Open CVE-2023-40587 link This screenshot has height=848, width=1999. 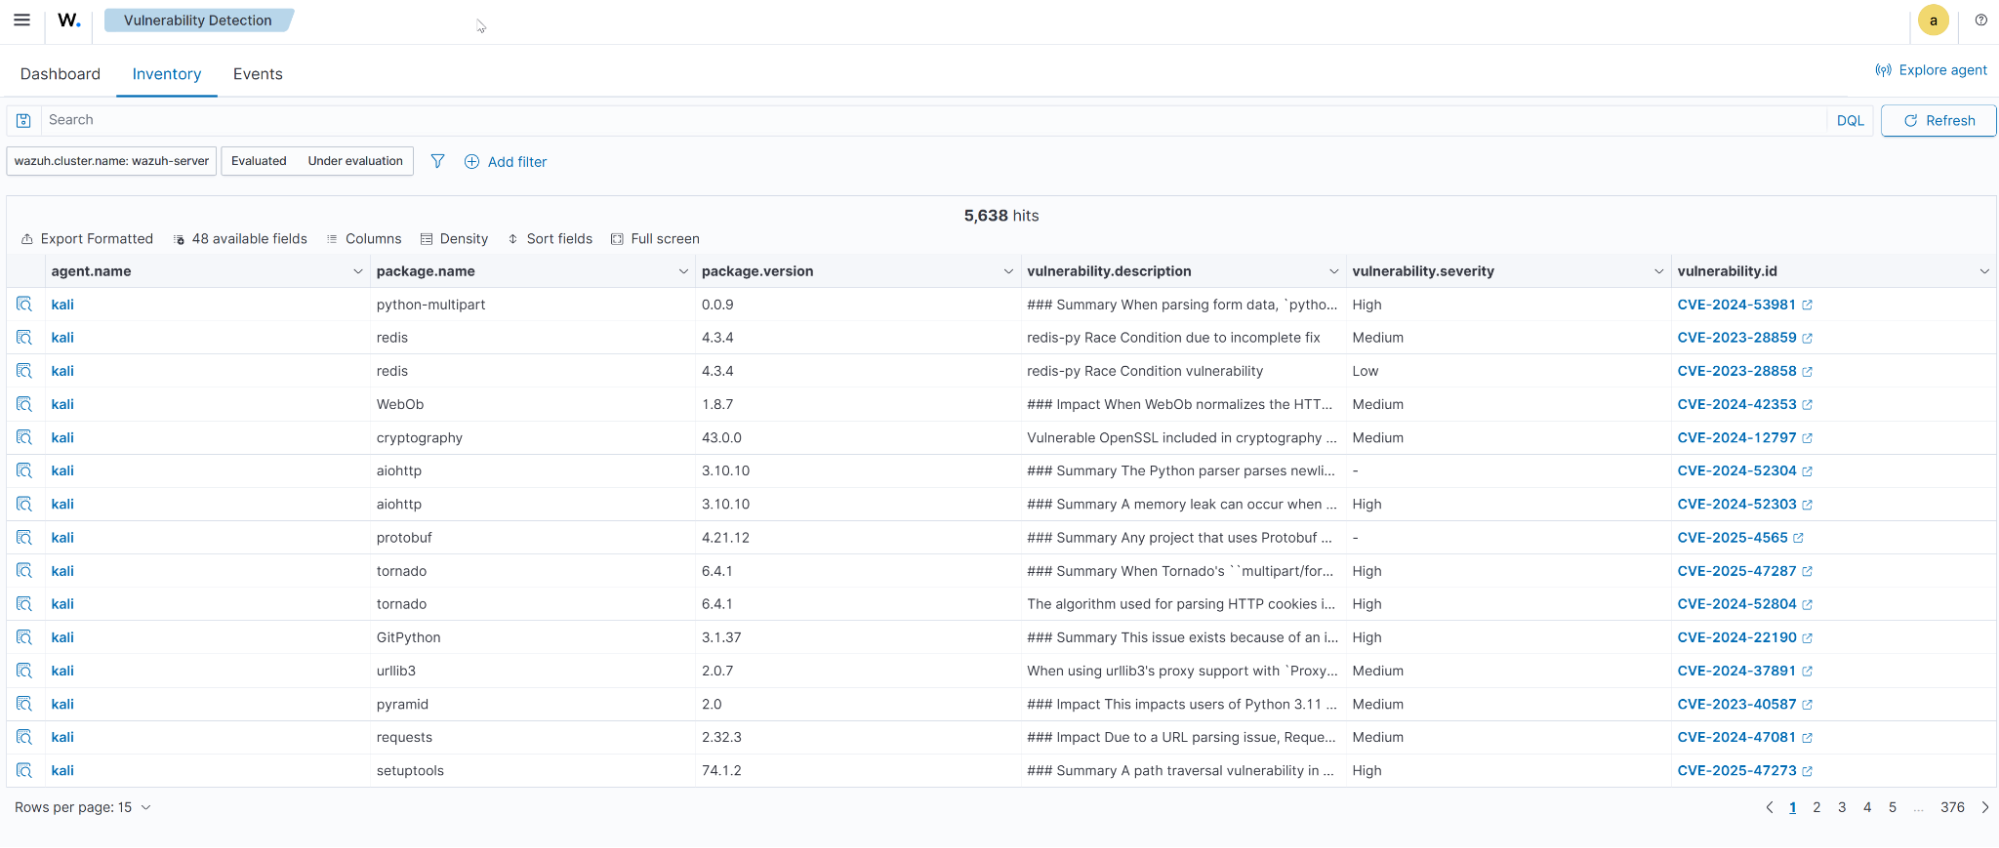tap(1736, 704)
